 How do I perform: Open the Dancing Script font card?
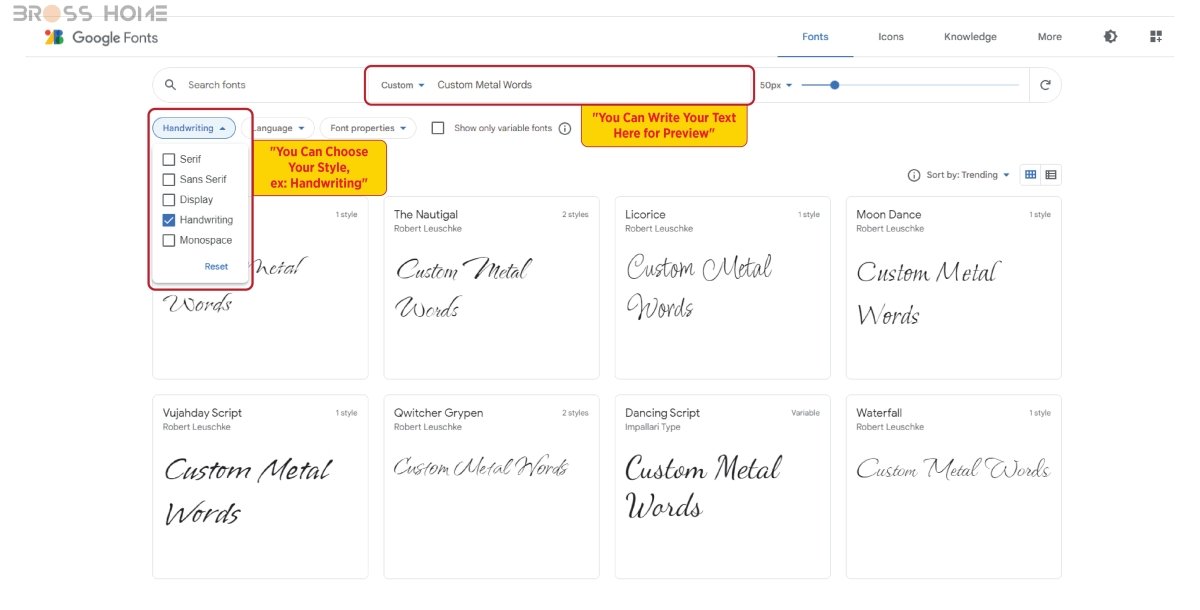click(722, 486)
